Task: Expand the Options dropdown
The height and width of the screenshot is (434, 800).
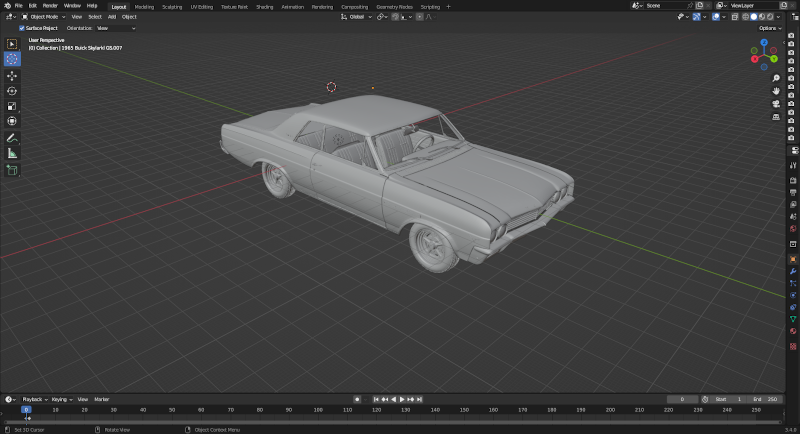Action: click(x=770, y=28)
